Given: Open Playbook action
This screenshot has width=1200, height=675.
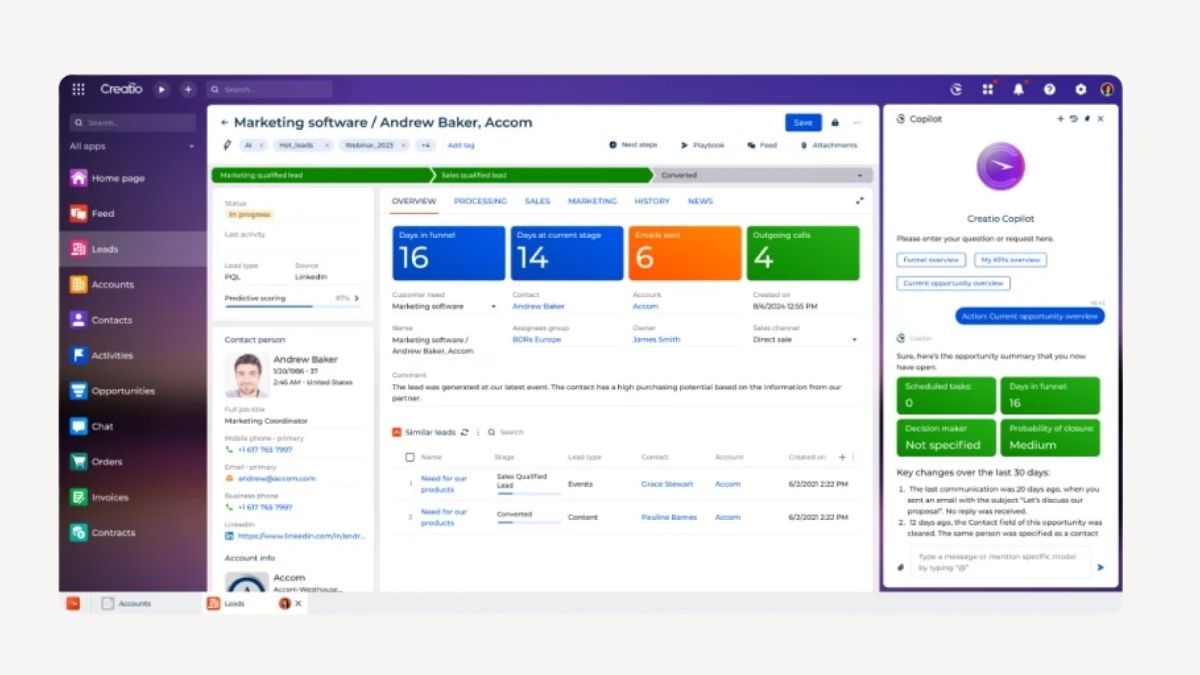Looking at the screenshot, I should tap(703, 145).
